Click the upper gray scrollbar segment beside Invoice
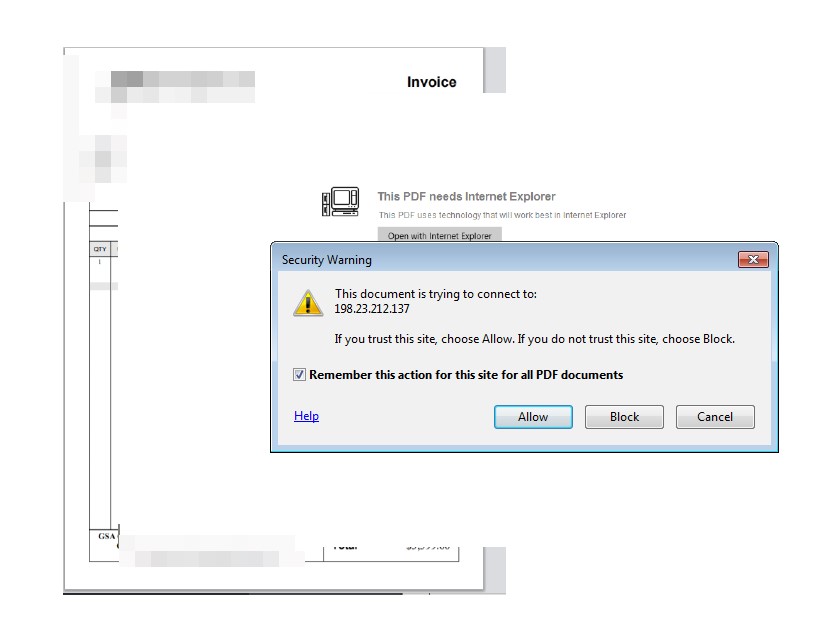The width and height of the screenshot is (817, 643). [494, 70]
